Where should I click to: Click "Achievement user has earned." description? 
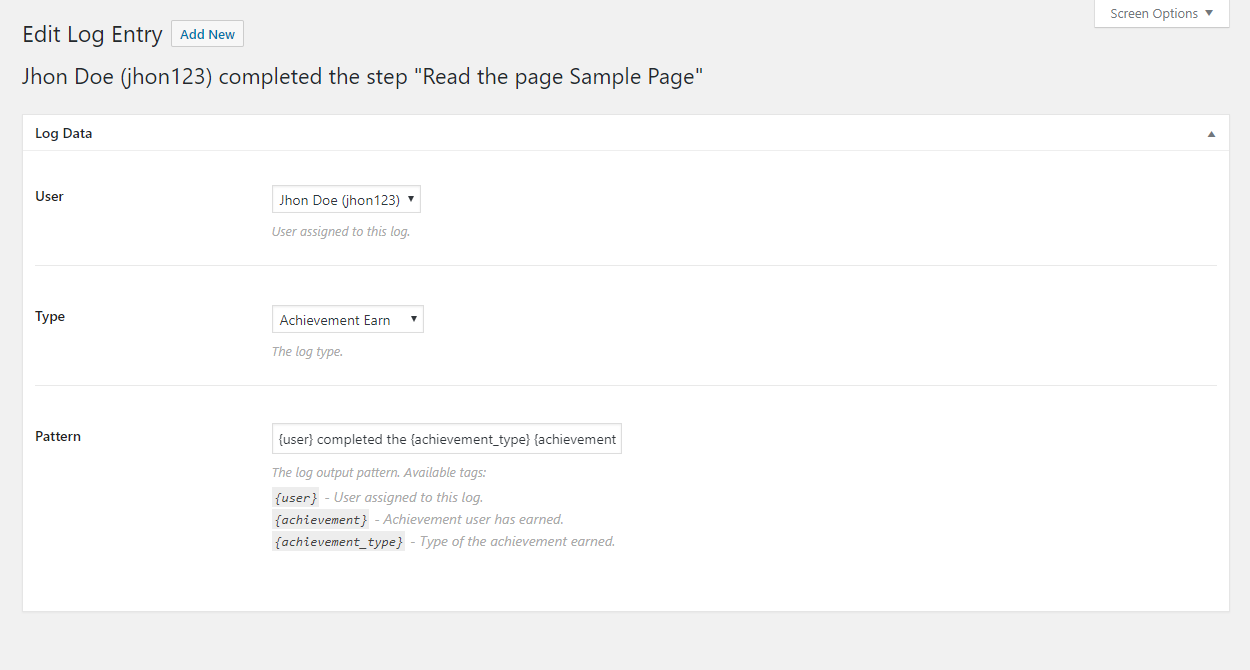(x=473, y=520)
